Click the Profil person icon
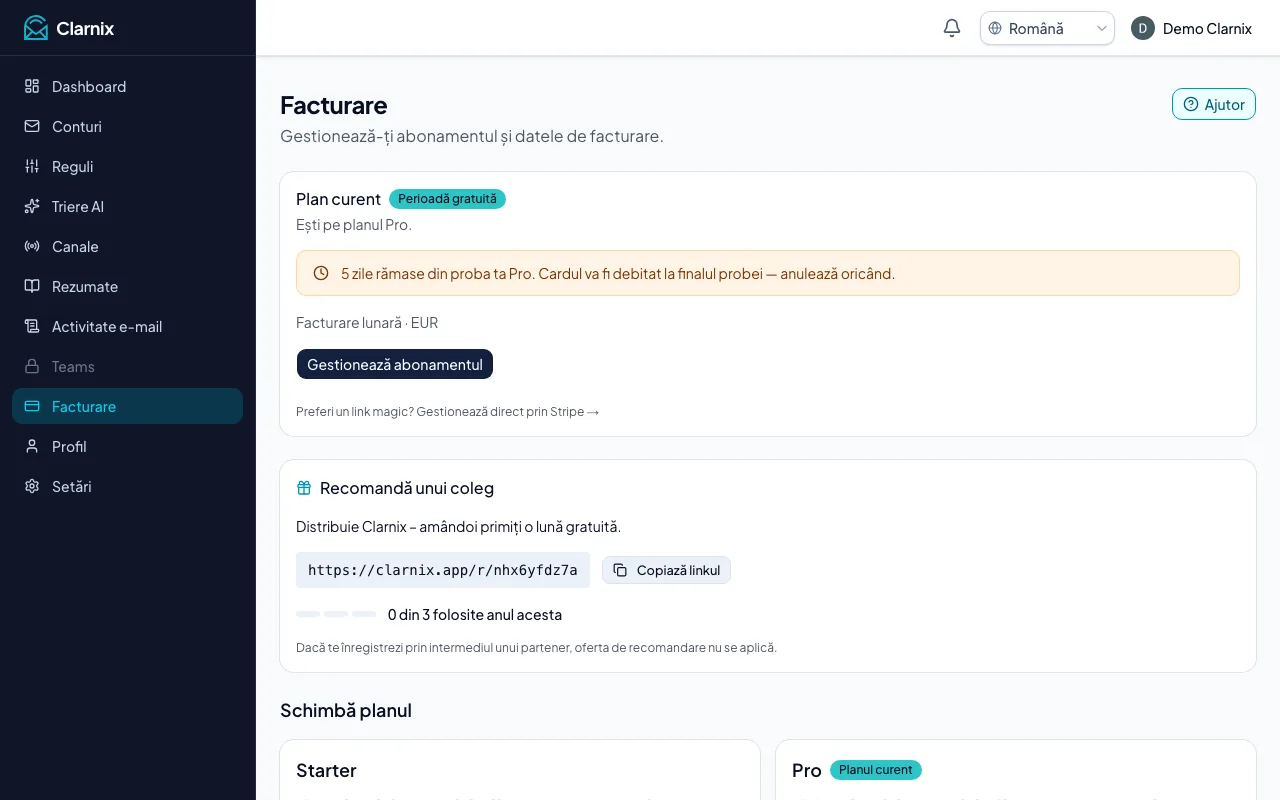 point(32,446)
